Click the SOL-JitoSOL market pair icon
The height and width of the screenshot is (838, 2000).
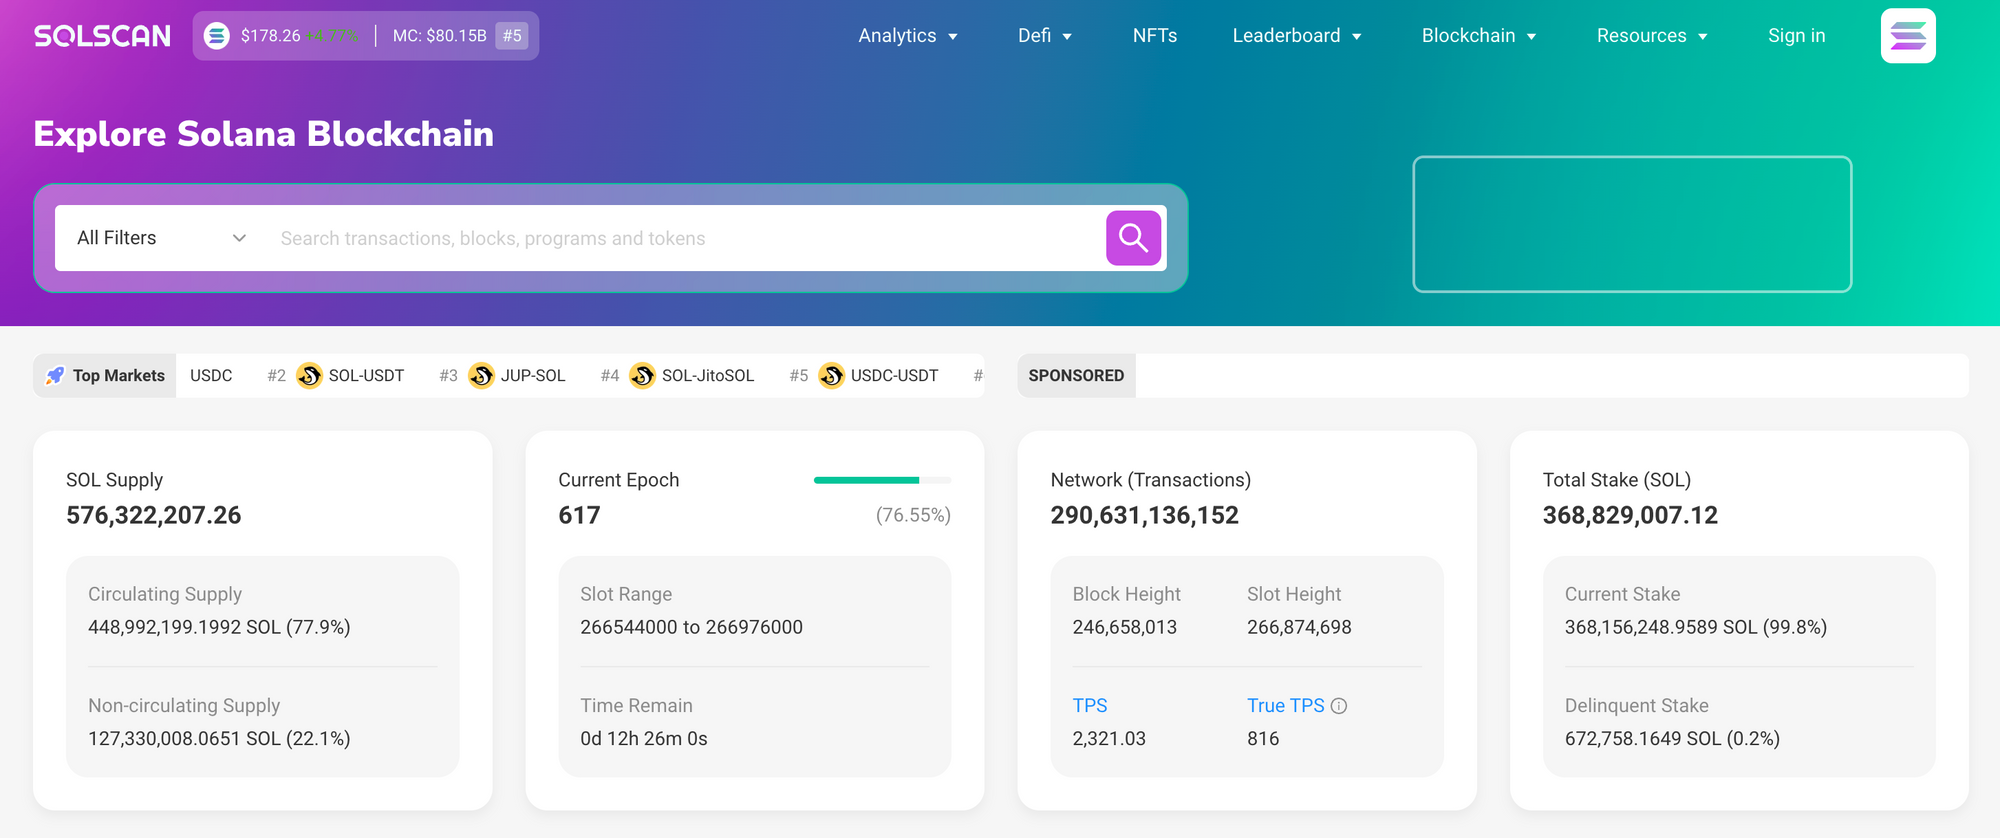643,375
